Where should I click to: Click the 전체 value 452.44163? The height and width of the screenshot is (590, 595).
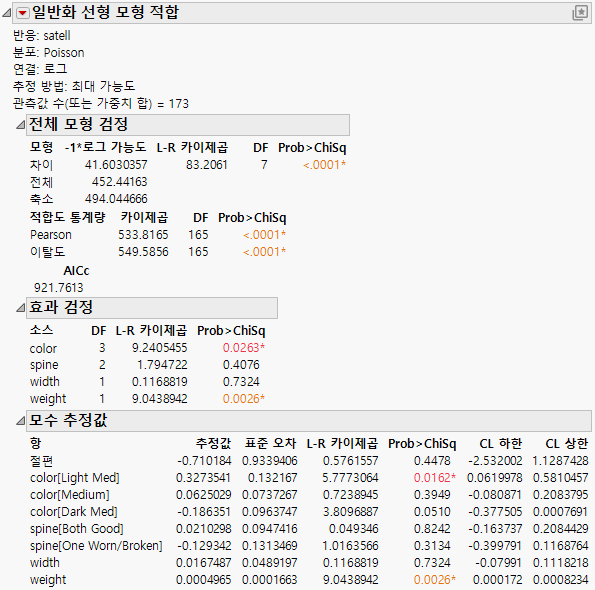point(119,182)
